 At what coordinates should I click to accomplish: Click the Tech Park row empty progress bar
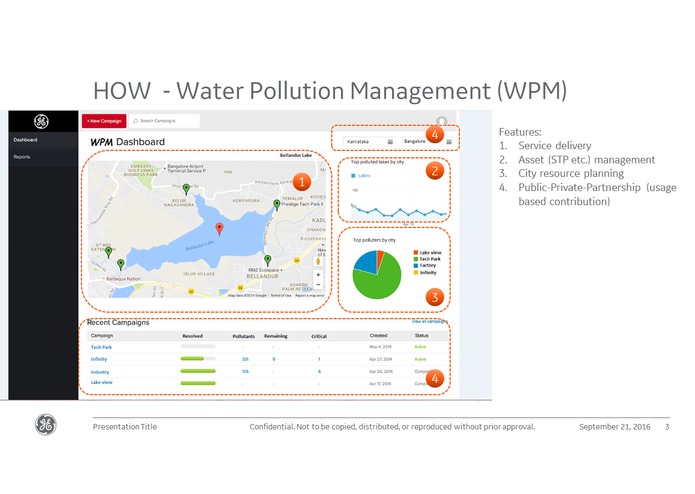click(198, 346)
